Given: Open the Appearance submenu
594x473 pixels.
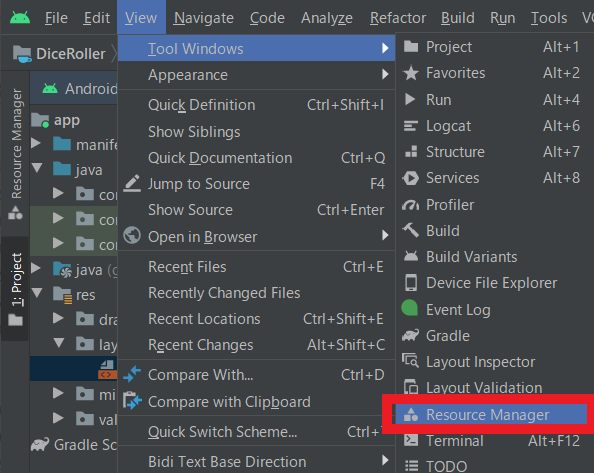Looking at the screenshot, I should [x=256, y=75].
